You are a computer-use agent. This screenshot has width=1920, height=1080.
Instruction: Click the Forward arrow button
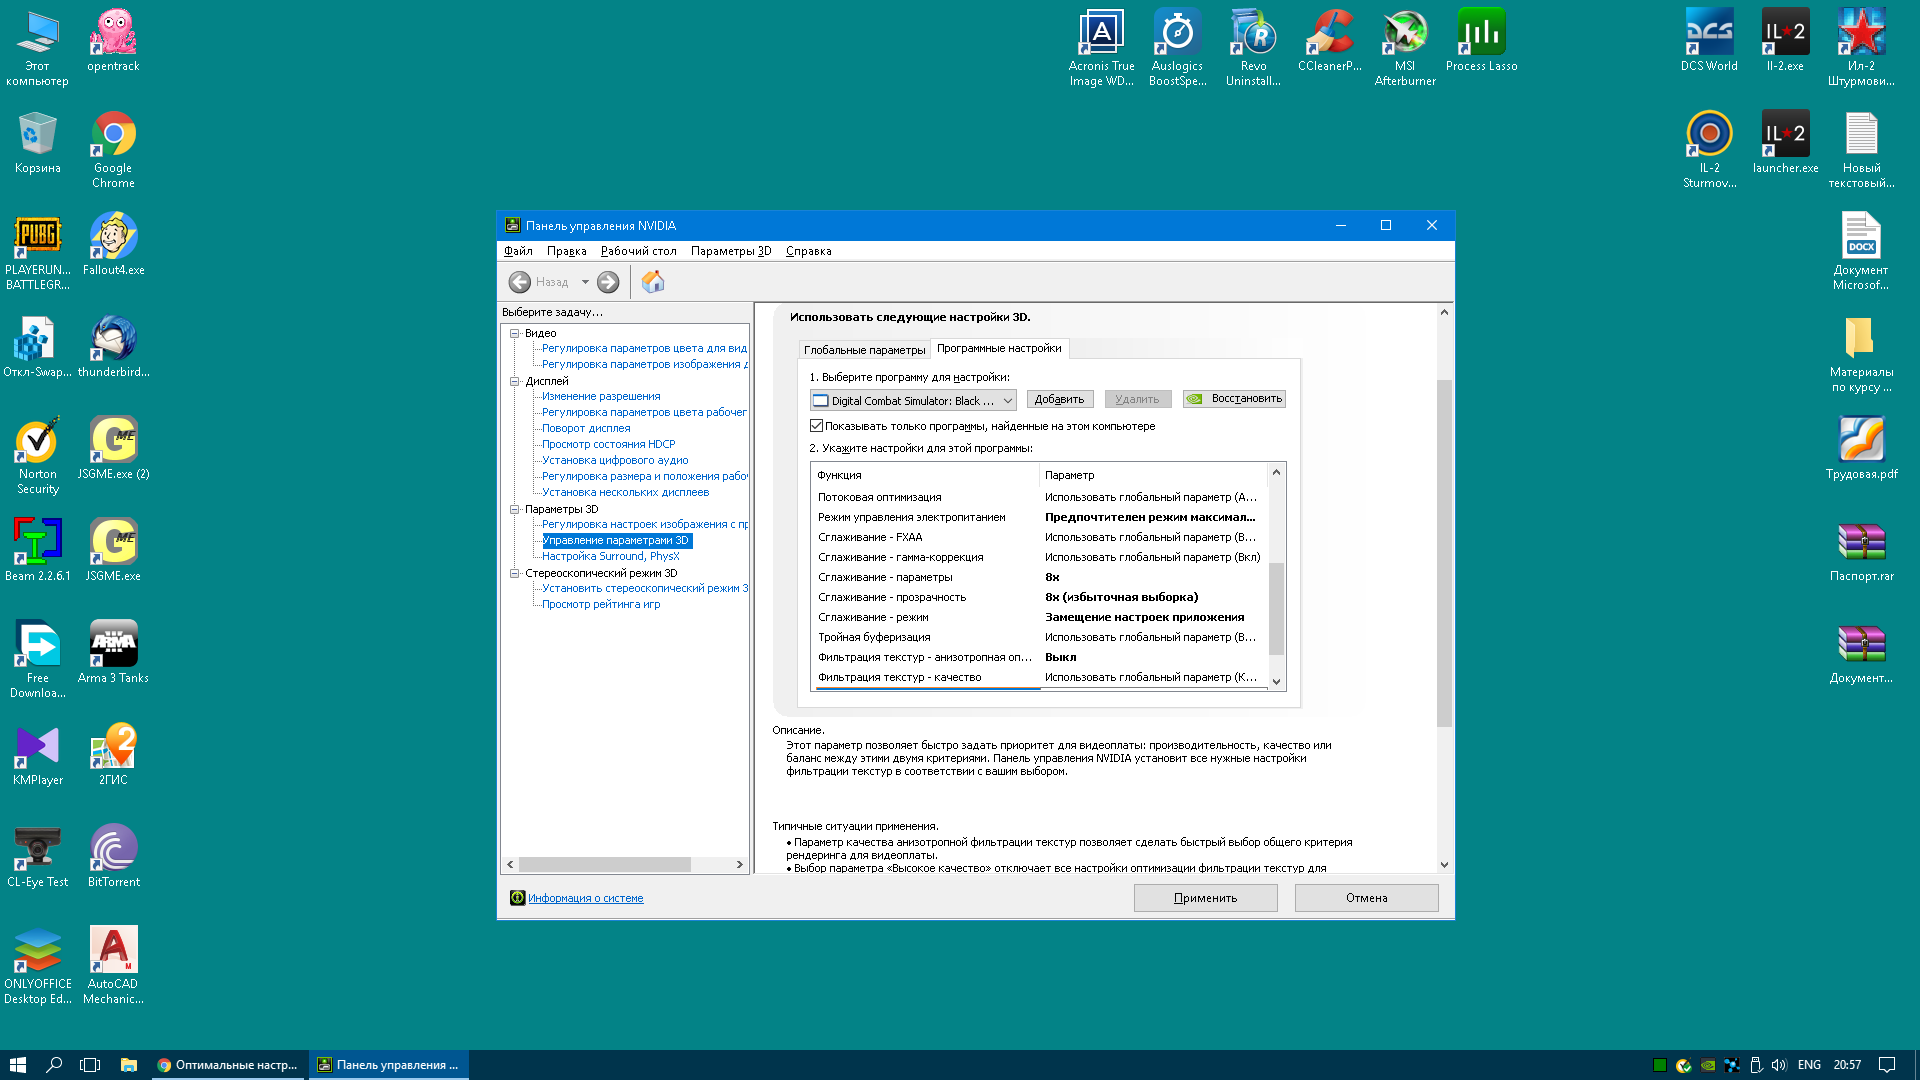[608, 282]
